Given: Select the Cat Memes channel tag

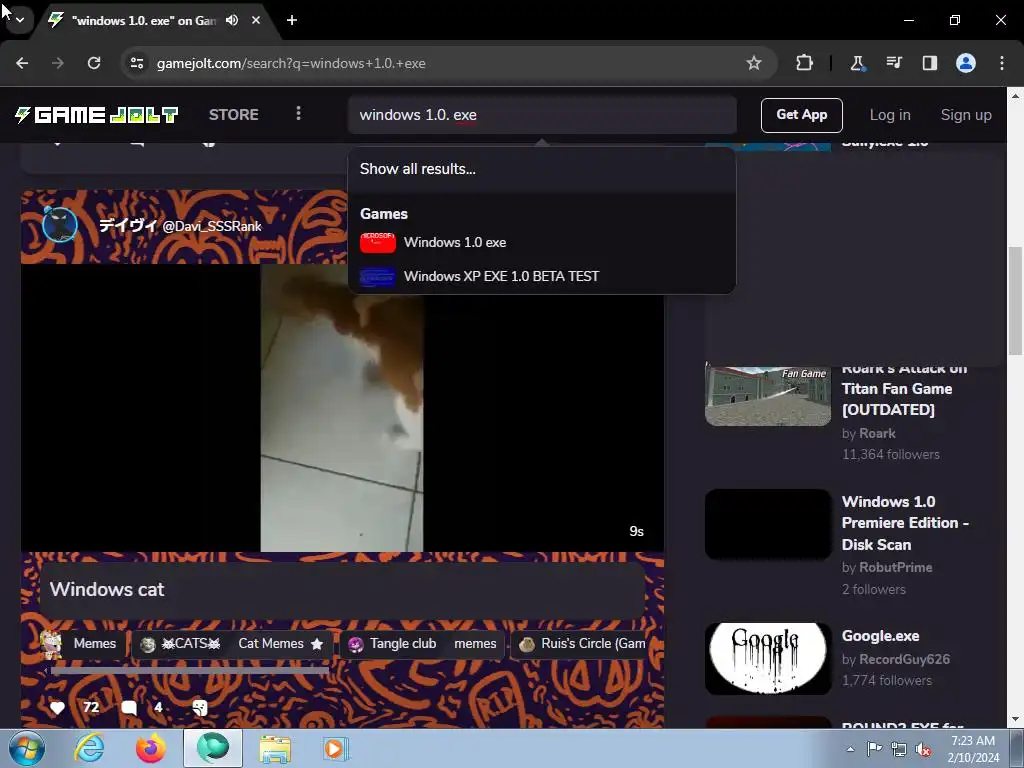Looking at the screenshot, I should (x=281, y=644).
